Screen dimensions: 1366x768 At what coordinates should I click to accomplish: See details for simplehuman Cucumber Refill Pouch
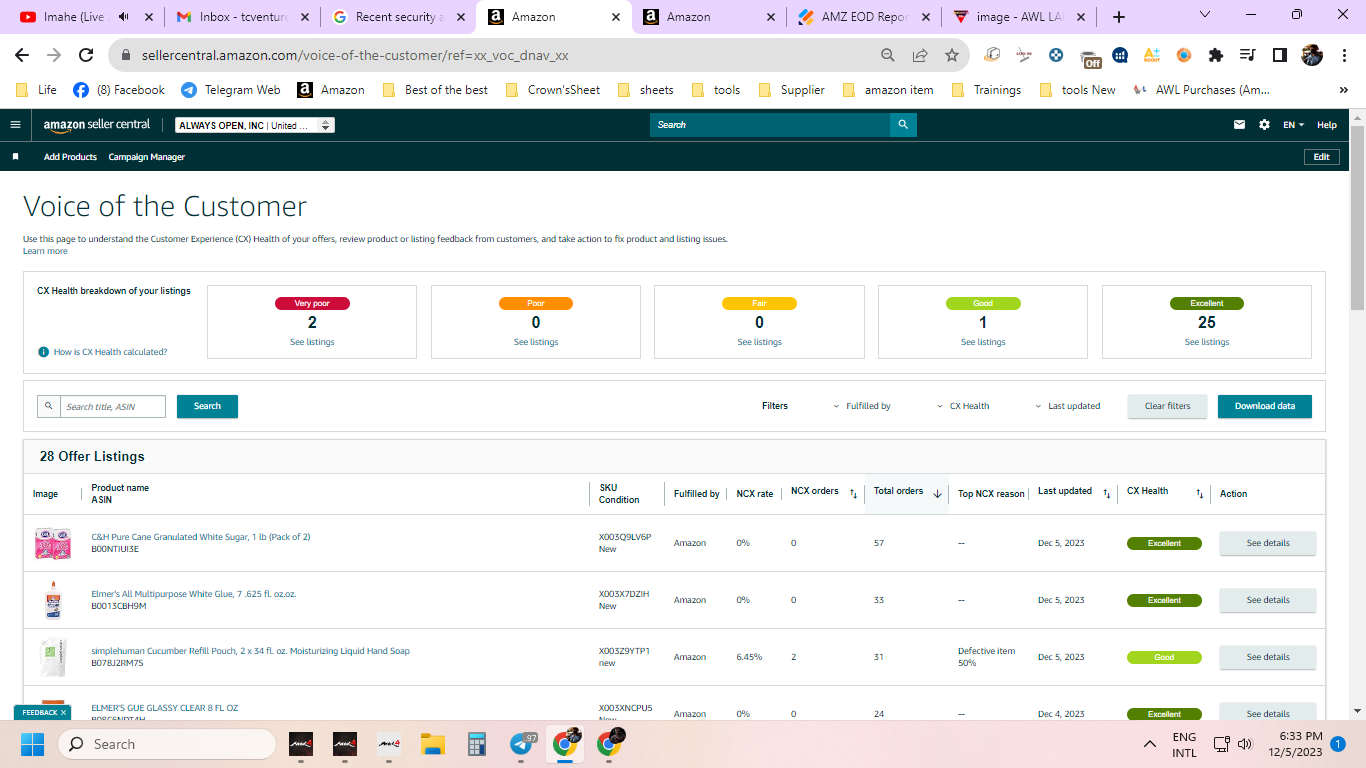click(1268, 657)
